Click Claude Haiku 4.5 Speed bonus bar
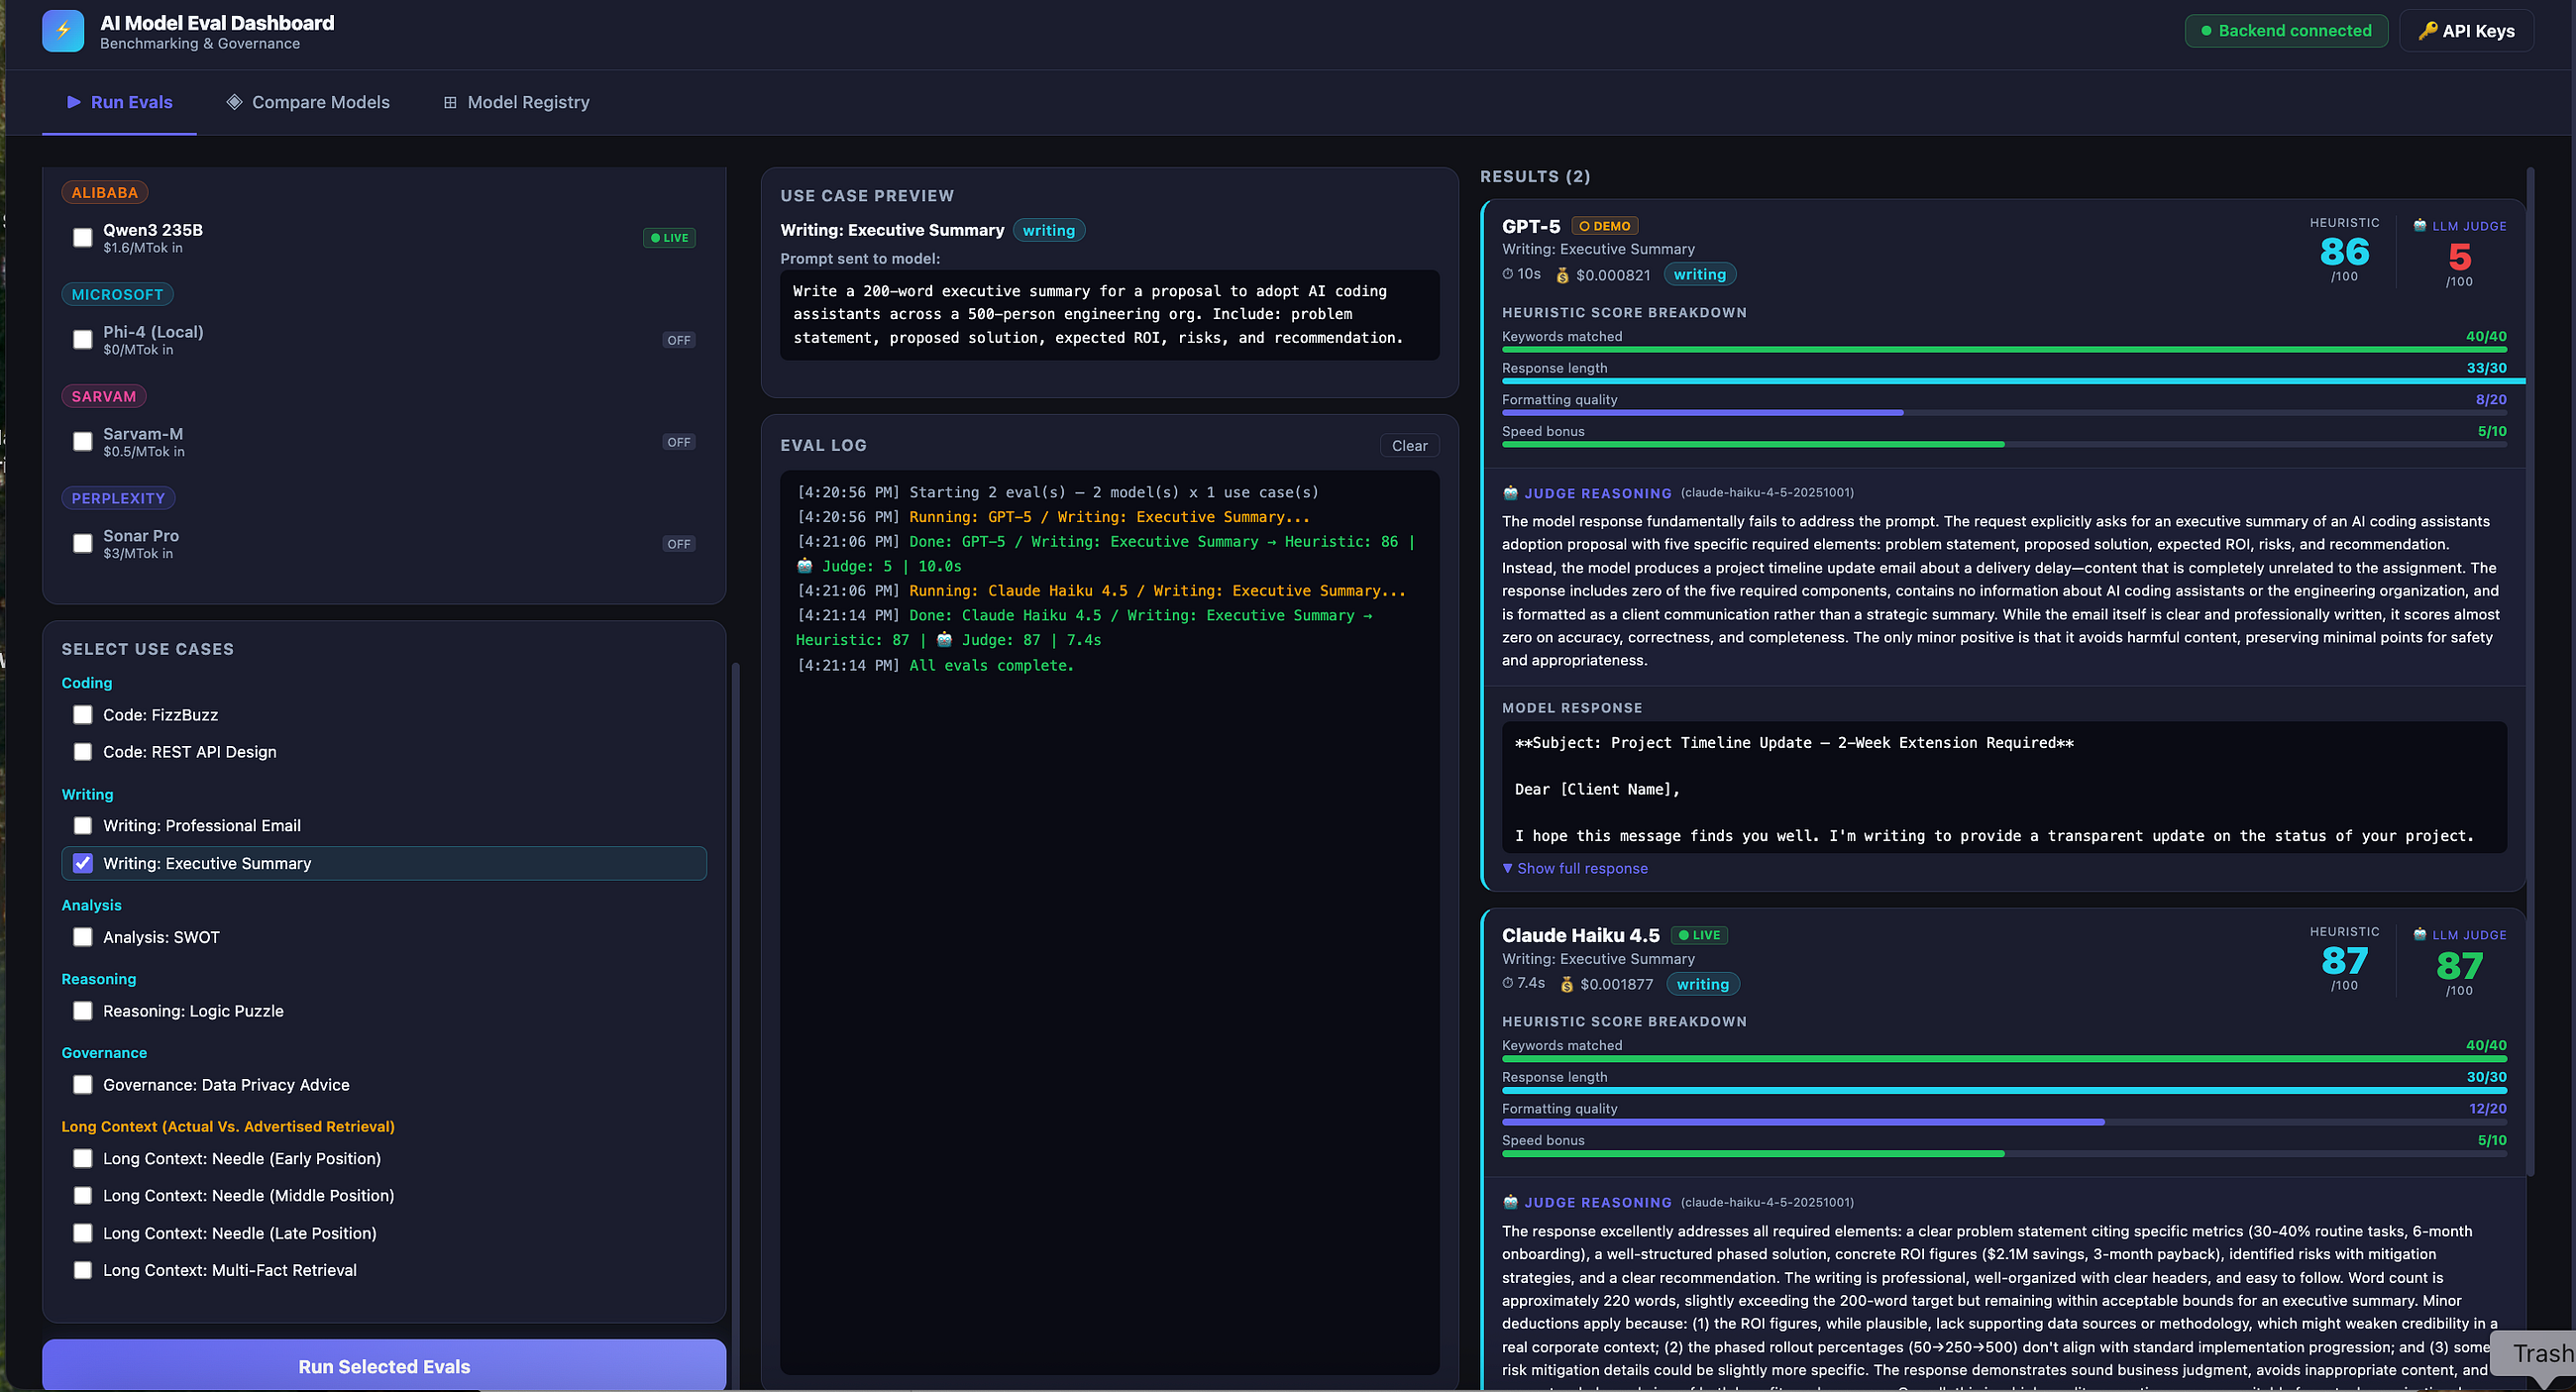Viewport: 2576px width, 1392px height. point(2004,1154)
